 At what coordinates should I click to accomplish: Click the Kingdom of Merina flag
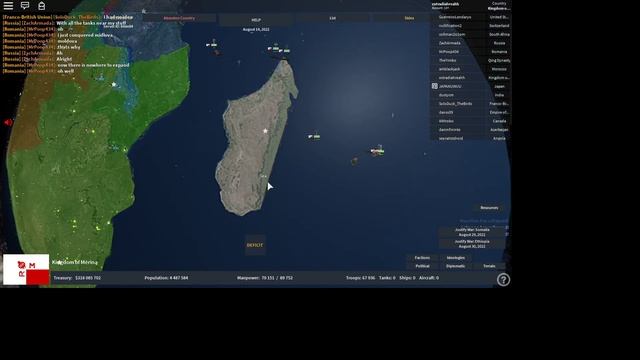point(26,269)
